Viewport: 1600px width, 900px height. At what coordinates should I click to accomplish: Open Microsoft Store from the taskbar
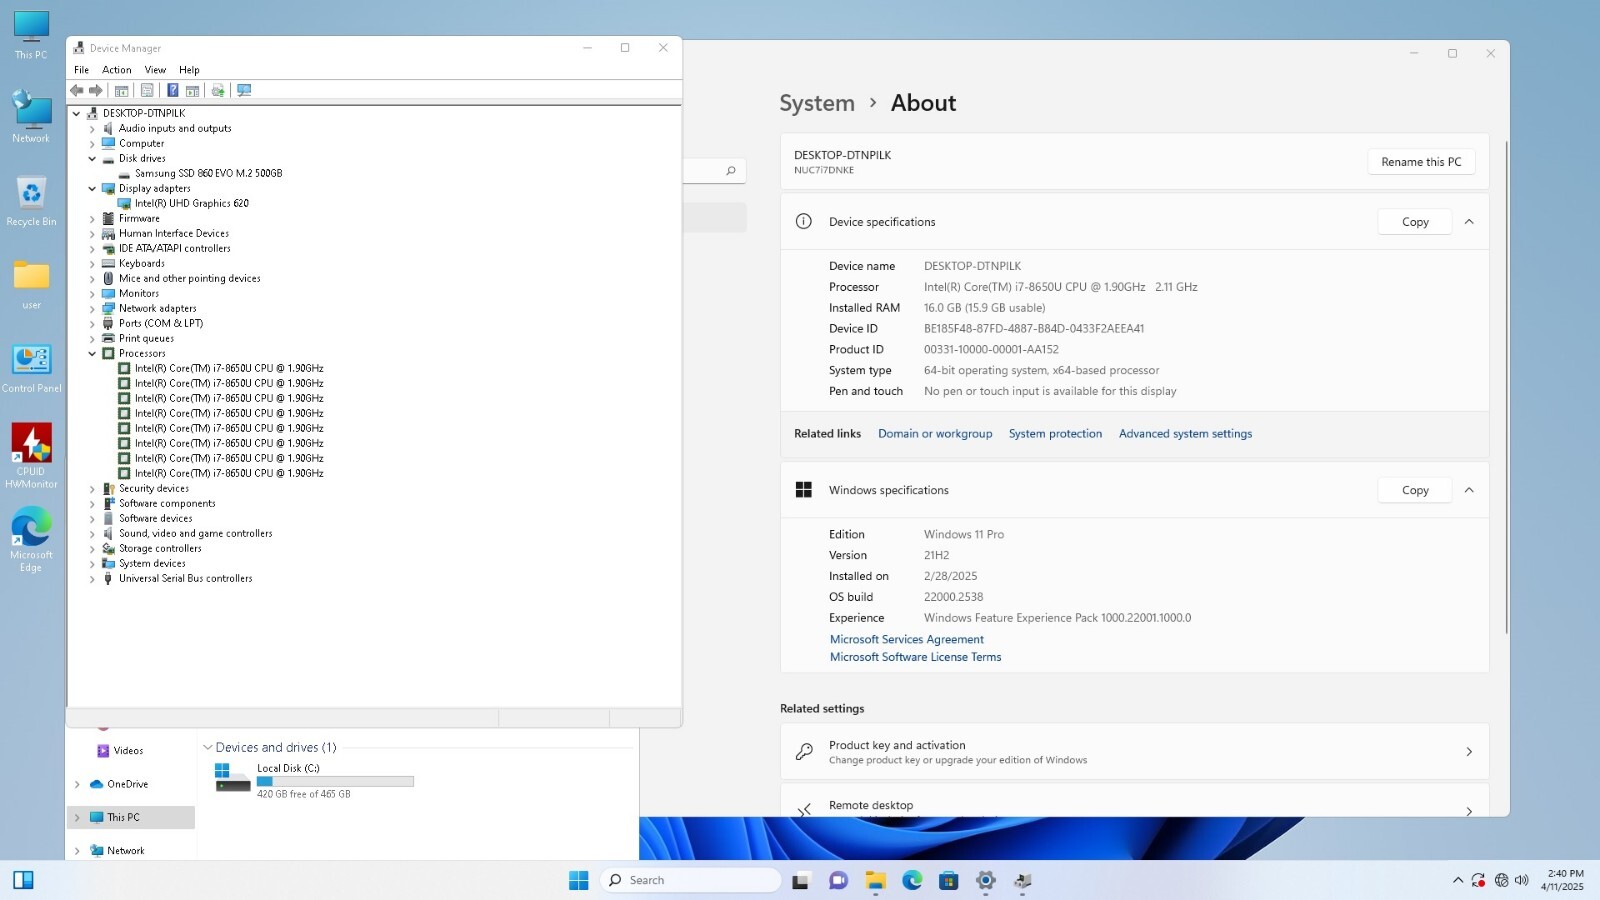[949, 880]
